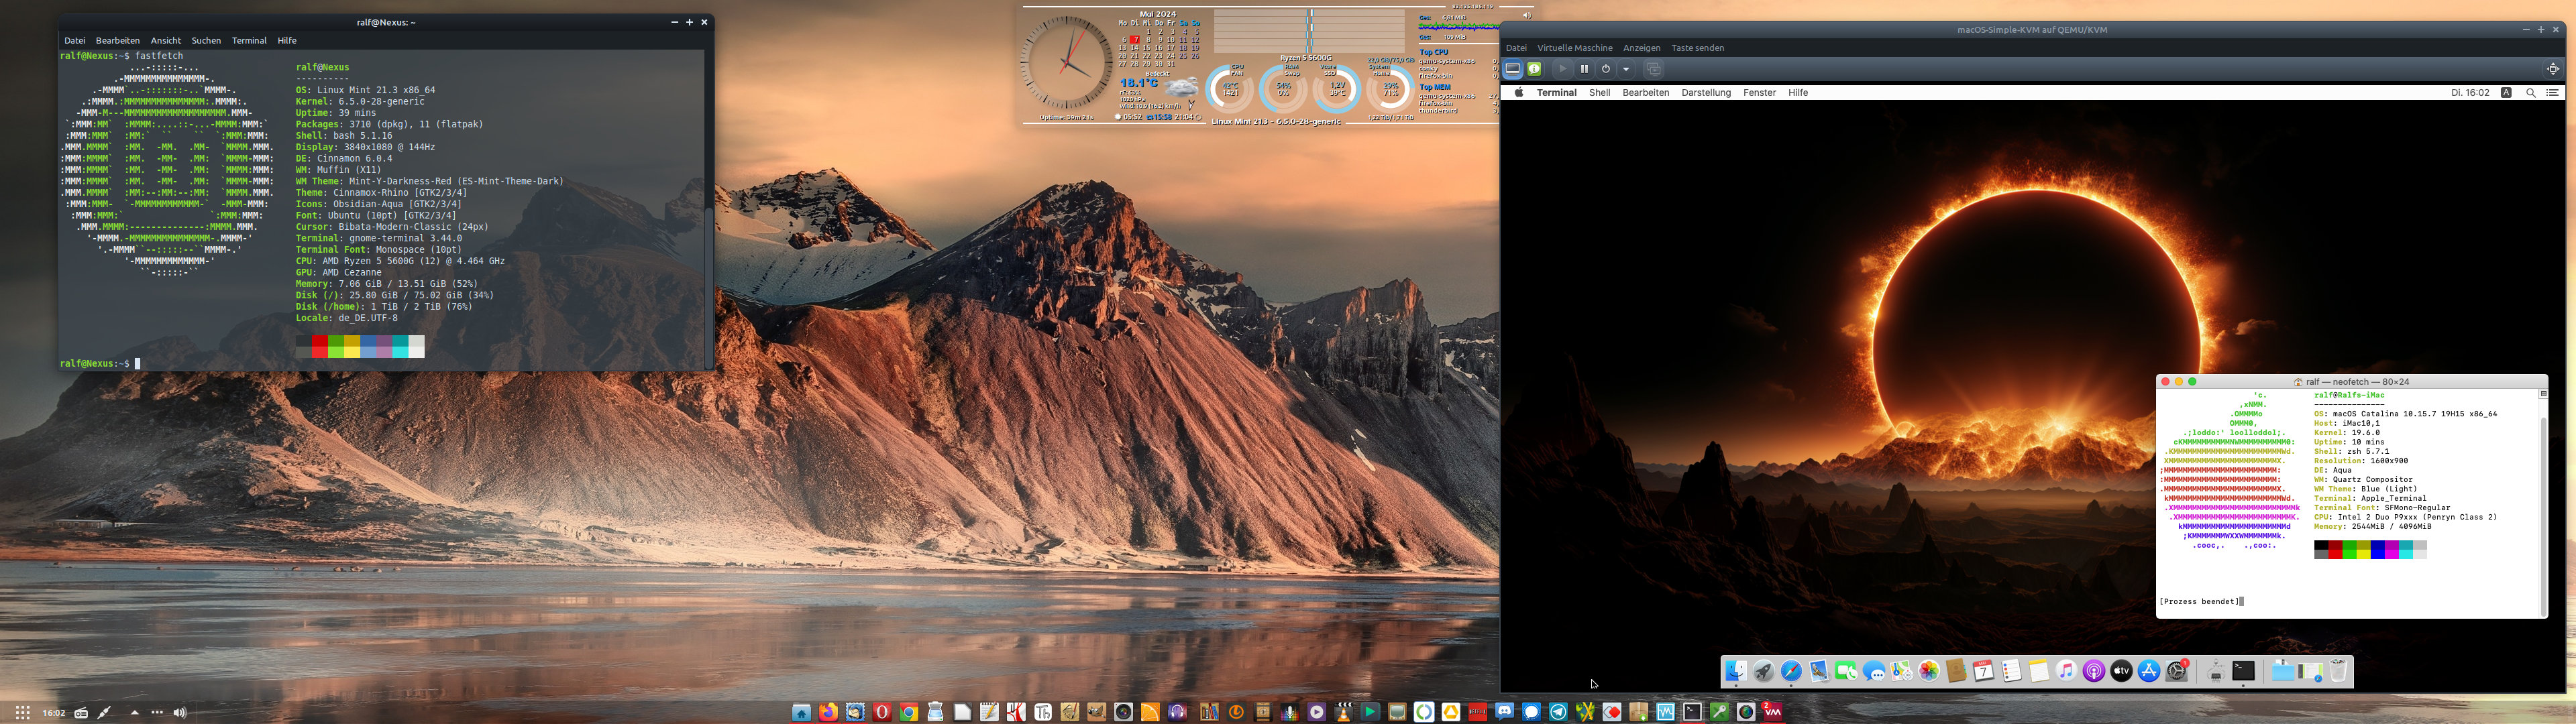Pause the virtual machine

(x=1584, y=69)
